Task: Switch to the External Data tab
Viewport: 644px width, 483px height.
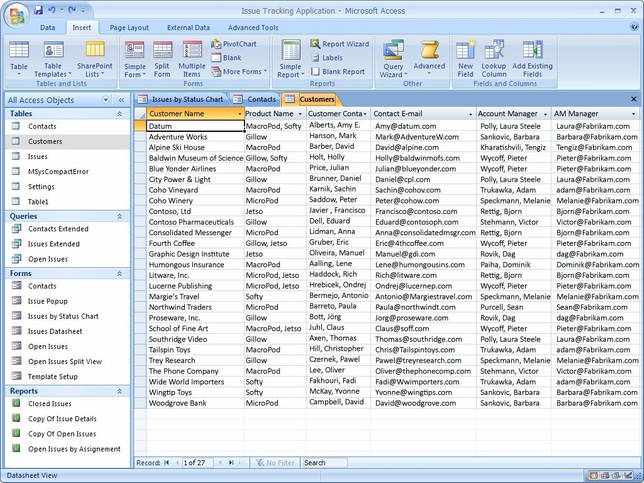Action: [x=189, y=28]
